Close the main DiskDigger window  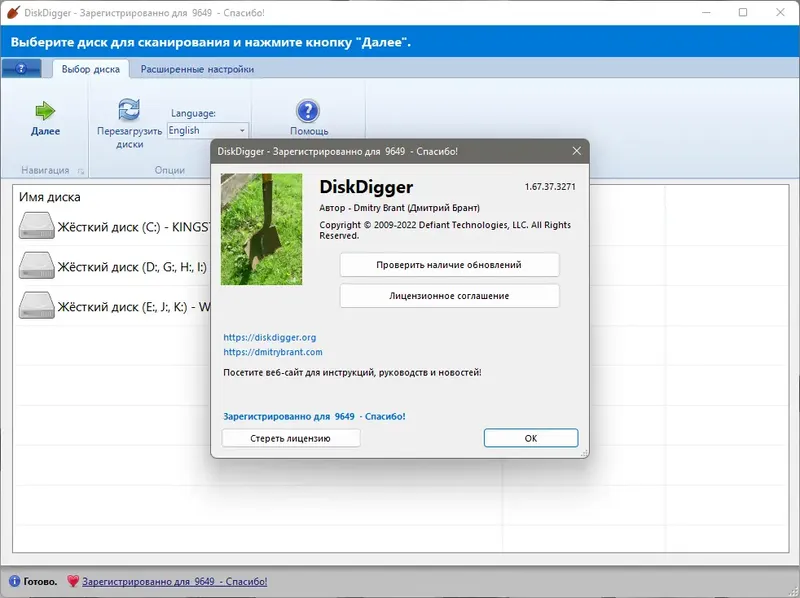780,12
